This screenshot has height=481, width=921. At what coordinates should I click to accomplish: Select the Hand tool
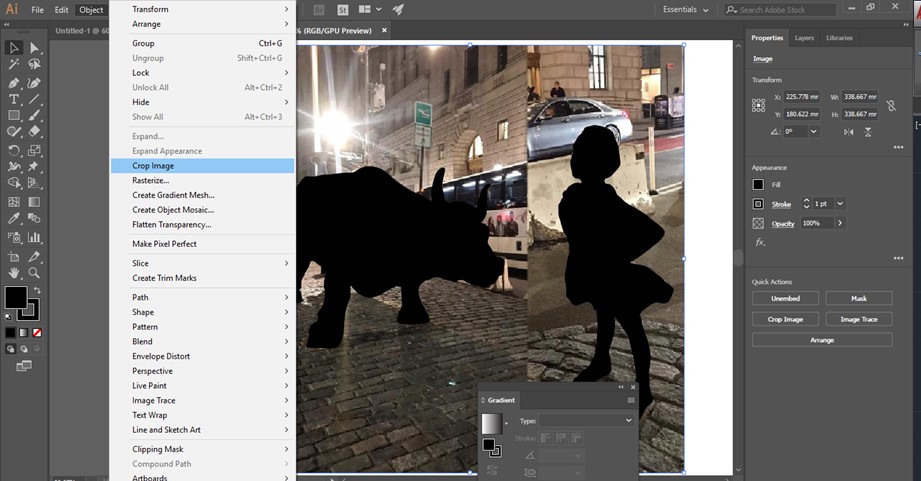coord(14,272)
